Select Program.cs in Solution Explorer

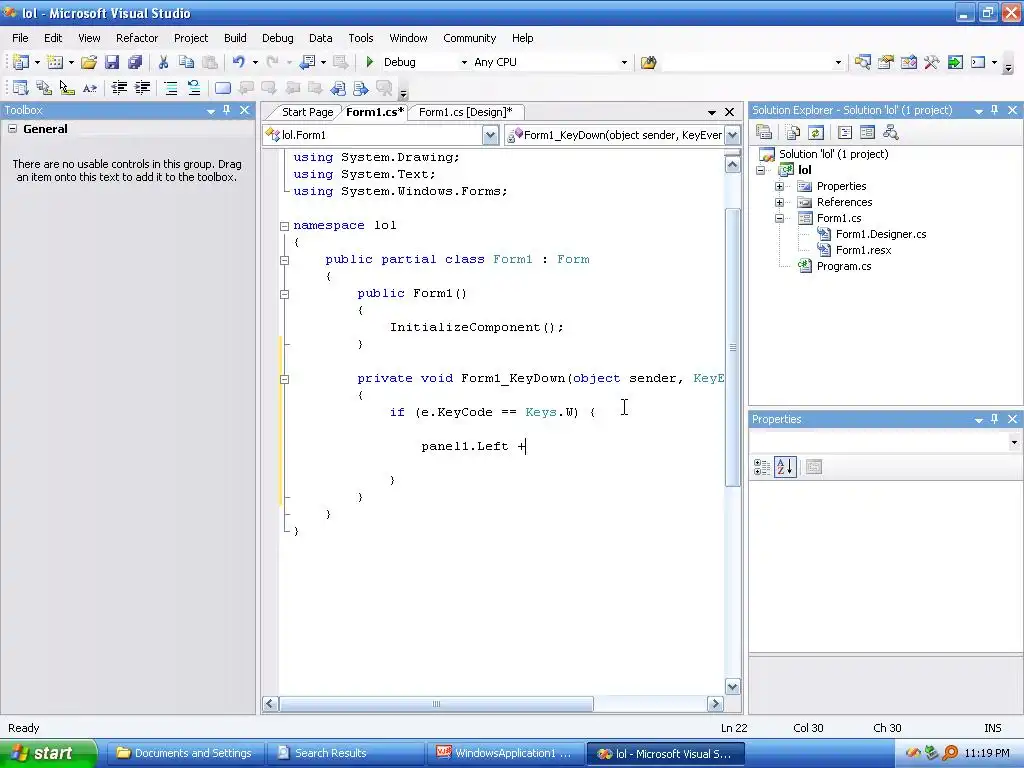tap(844, 266)
